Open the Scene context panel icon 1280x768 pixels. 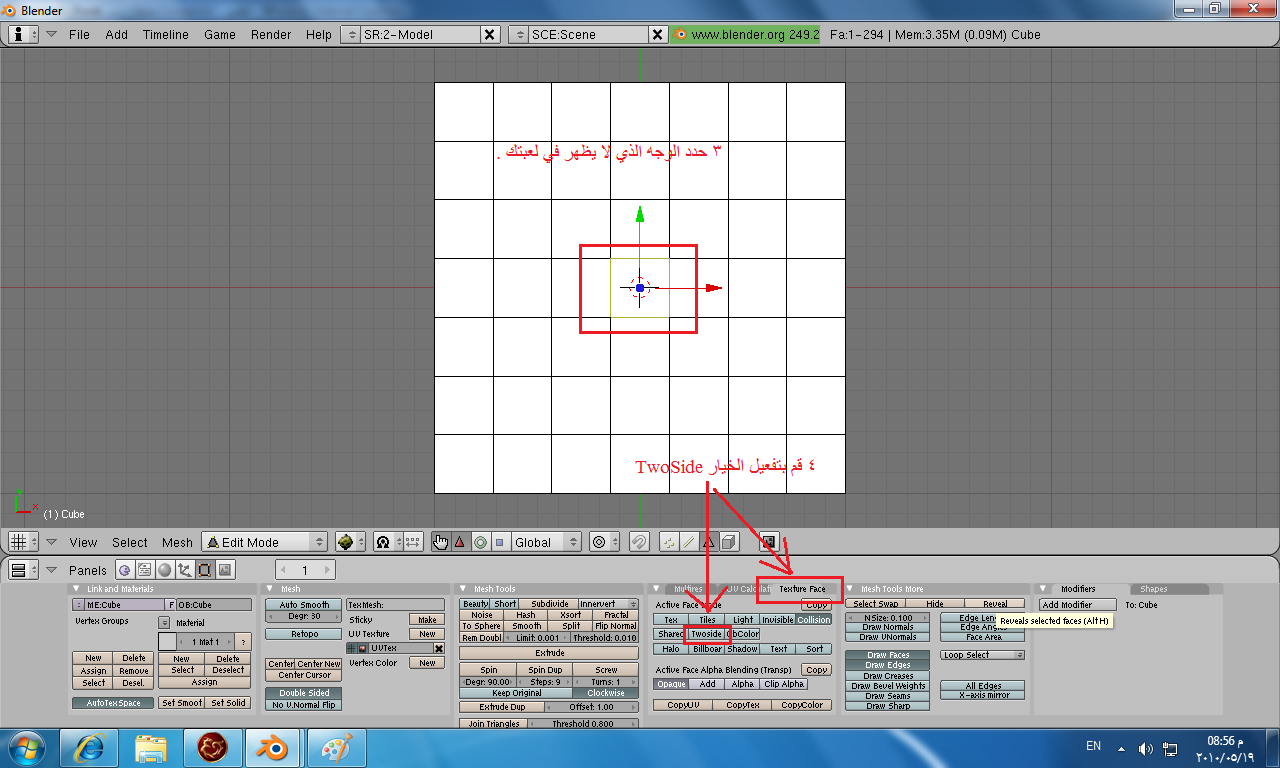tap(225, 570)
